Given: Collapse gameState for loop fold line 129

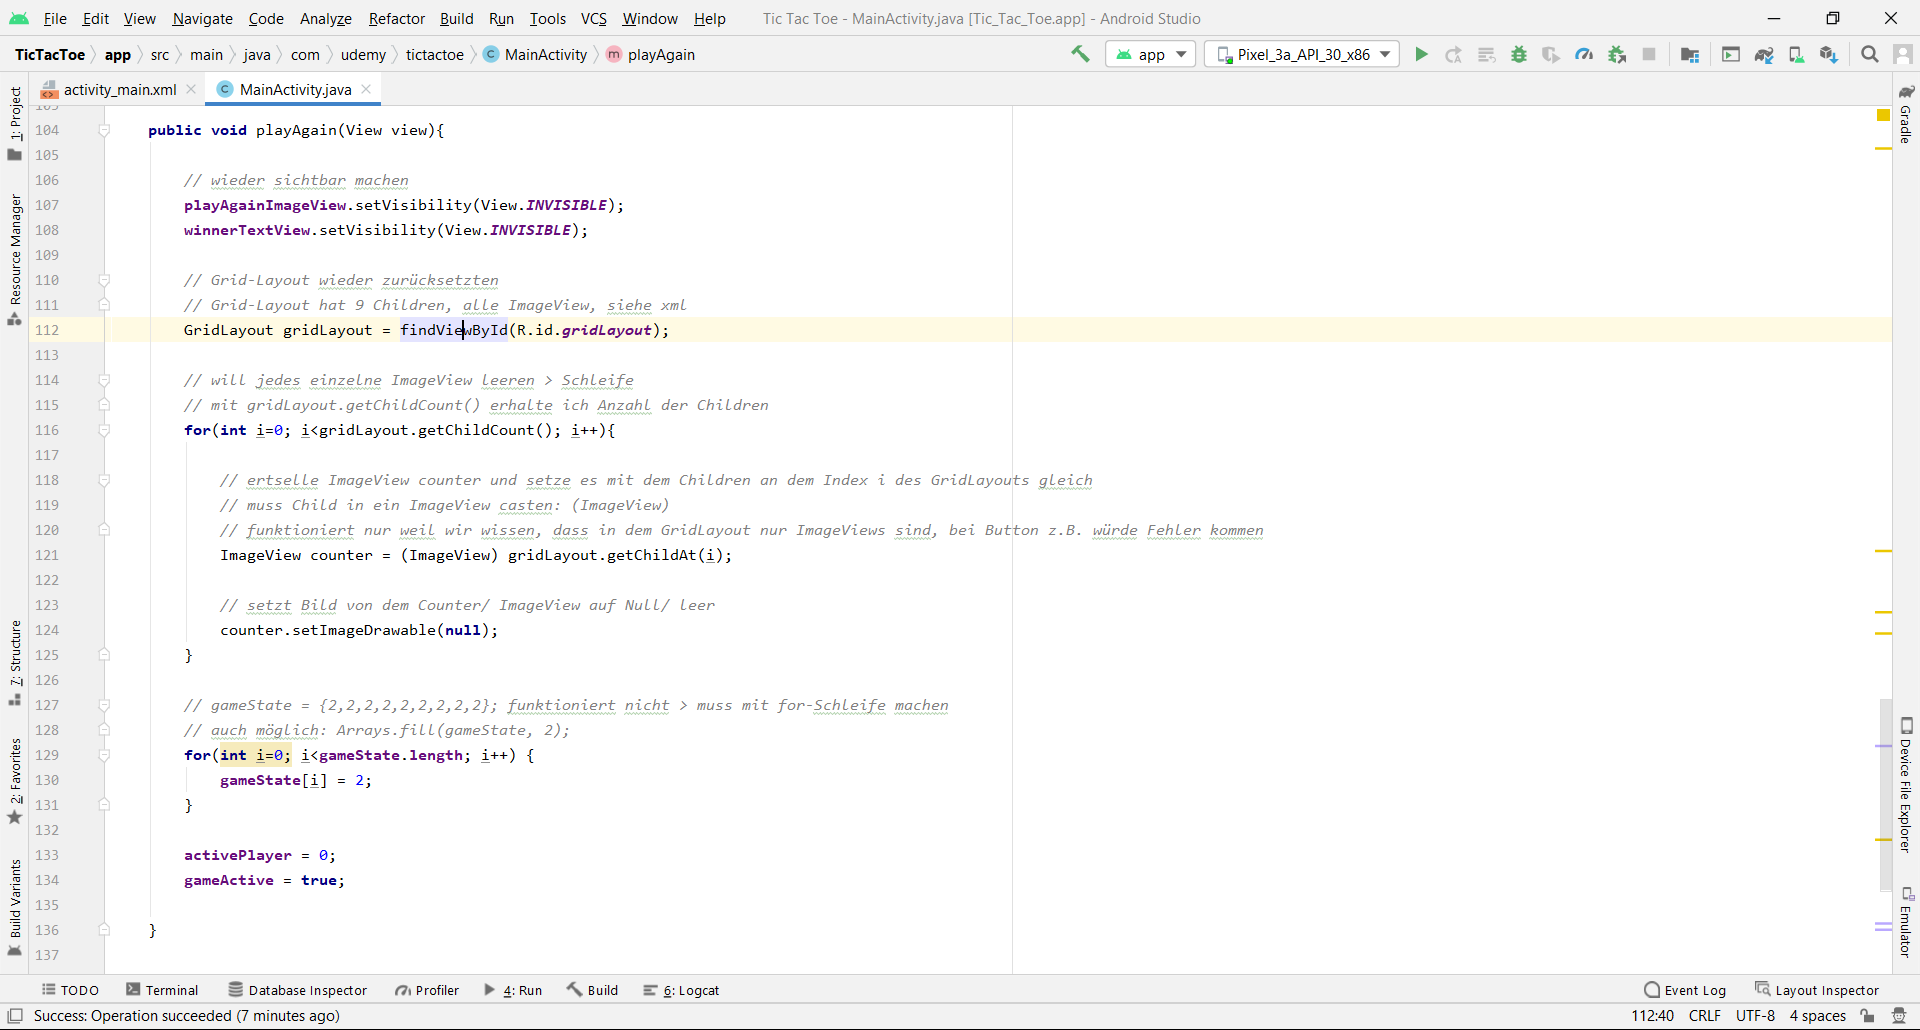Looking at the screenshot, I should [104, 755].
